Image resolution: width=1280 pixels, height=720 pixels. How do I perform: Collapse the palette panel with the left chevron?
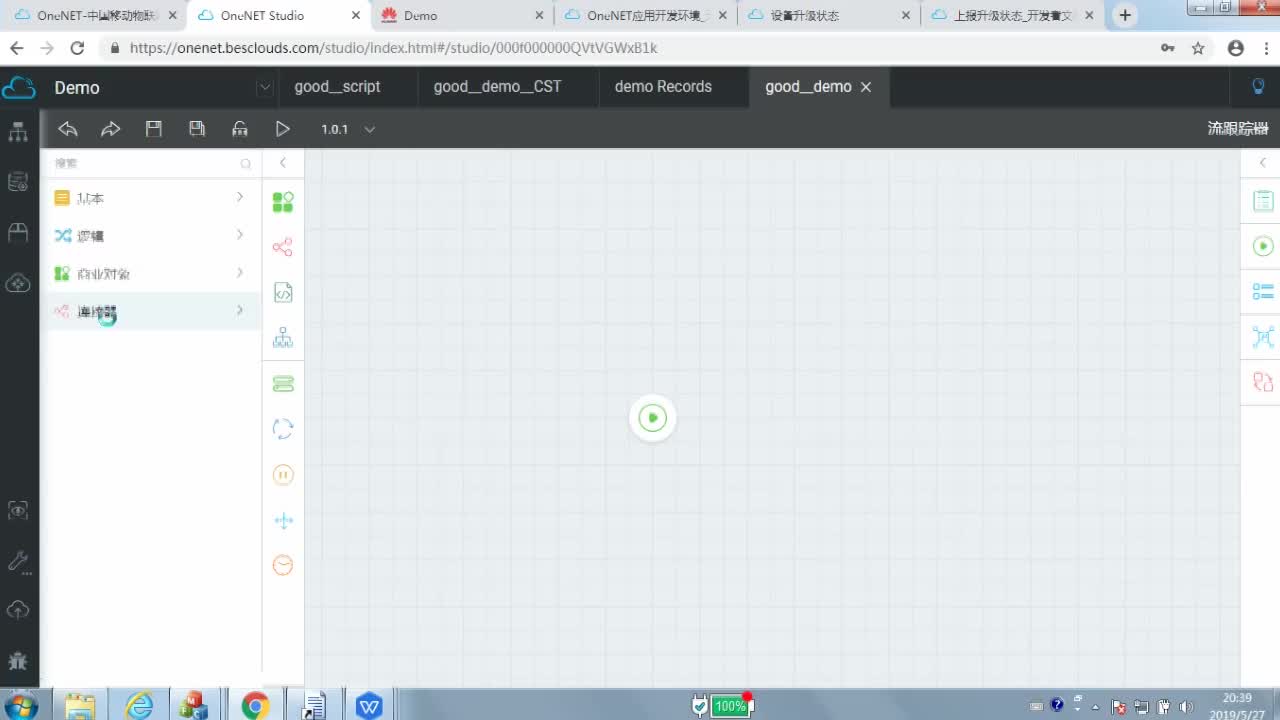tap(283, 163)
